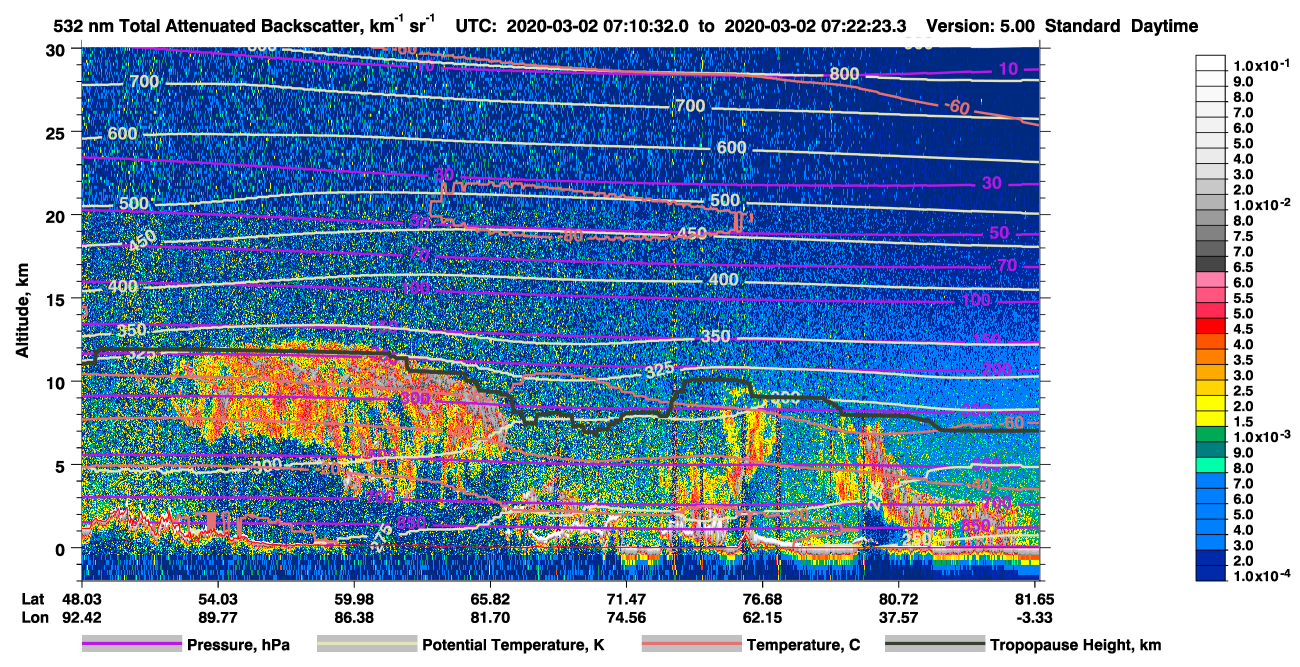Click the dark teal 9.0 colorbar swatch
This screenshot has height=667, width=1300.
click(1211, 451)
